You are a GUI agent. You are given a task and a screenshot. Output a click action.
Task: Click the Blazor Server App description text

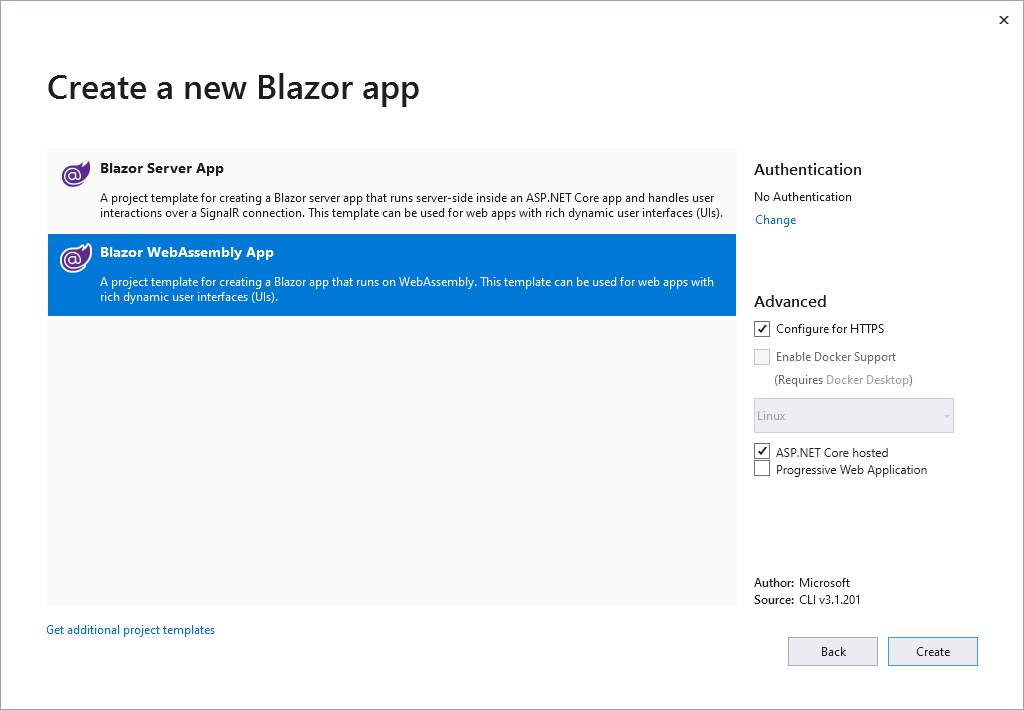411,205
